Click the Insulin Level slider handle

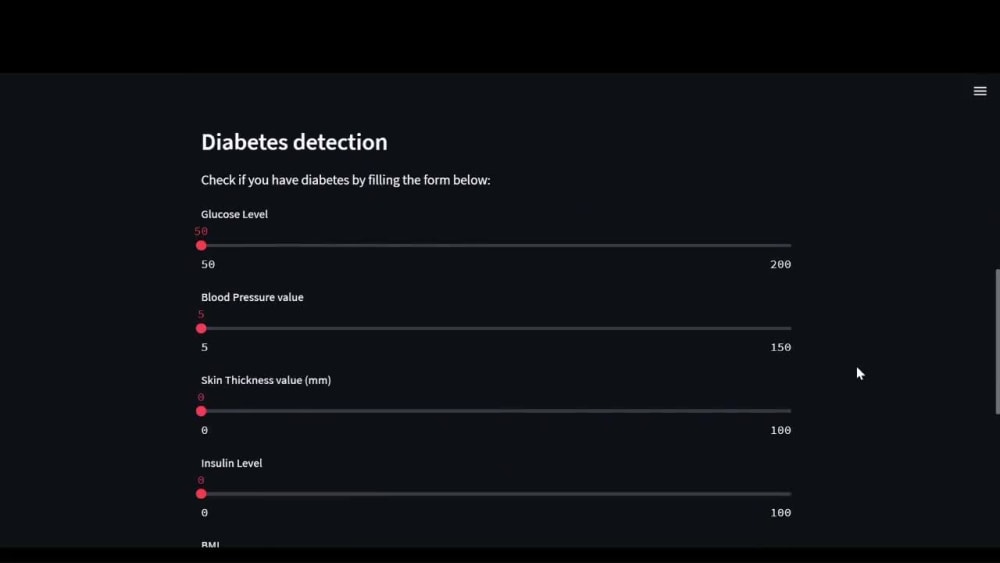coord(201,494)
